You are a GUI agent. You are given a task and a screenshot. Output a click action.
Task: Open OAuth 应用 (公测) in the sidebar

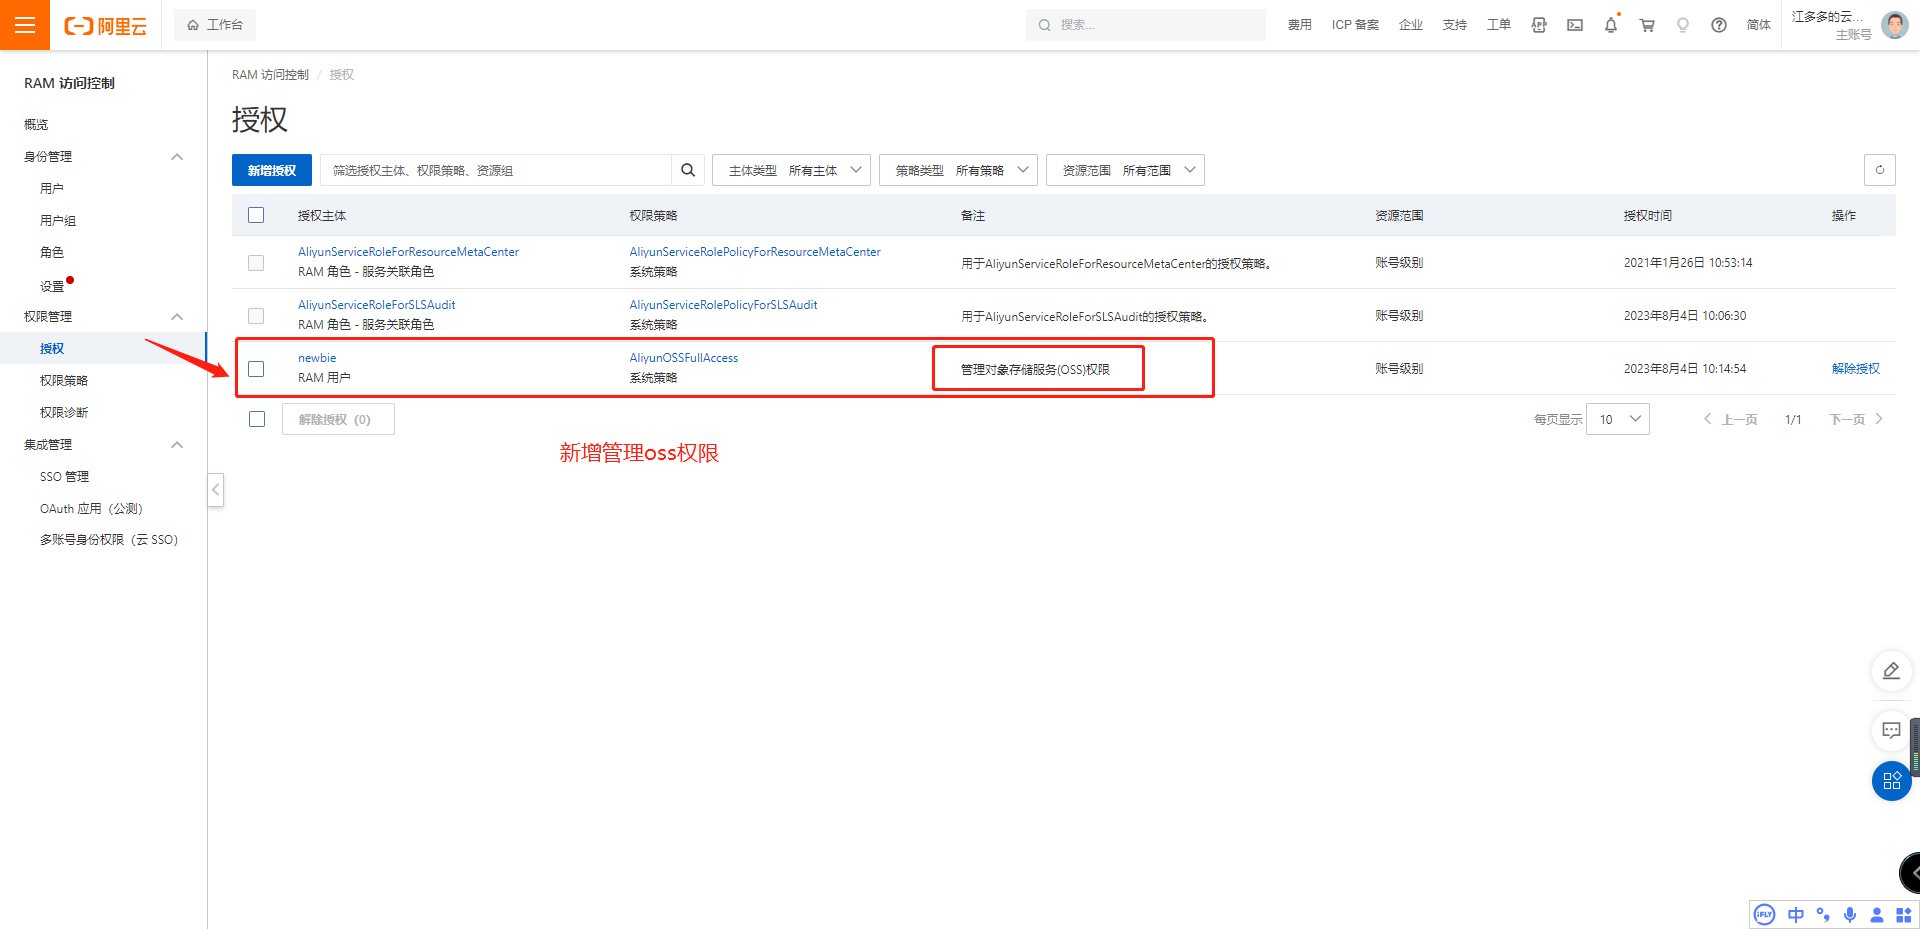(x=91, y=509)
